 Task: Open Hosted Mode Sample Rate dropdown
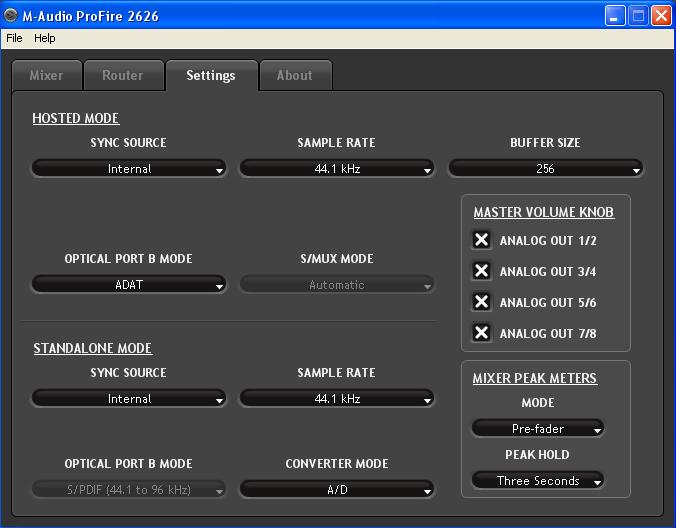[337, 169]
